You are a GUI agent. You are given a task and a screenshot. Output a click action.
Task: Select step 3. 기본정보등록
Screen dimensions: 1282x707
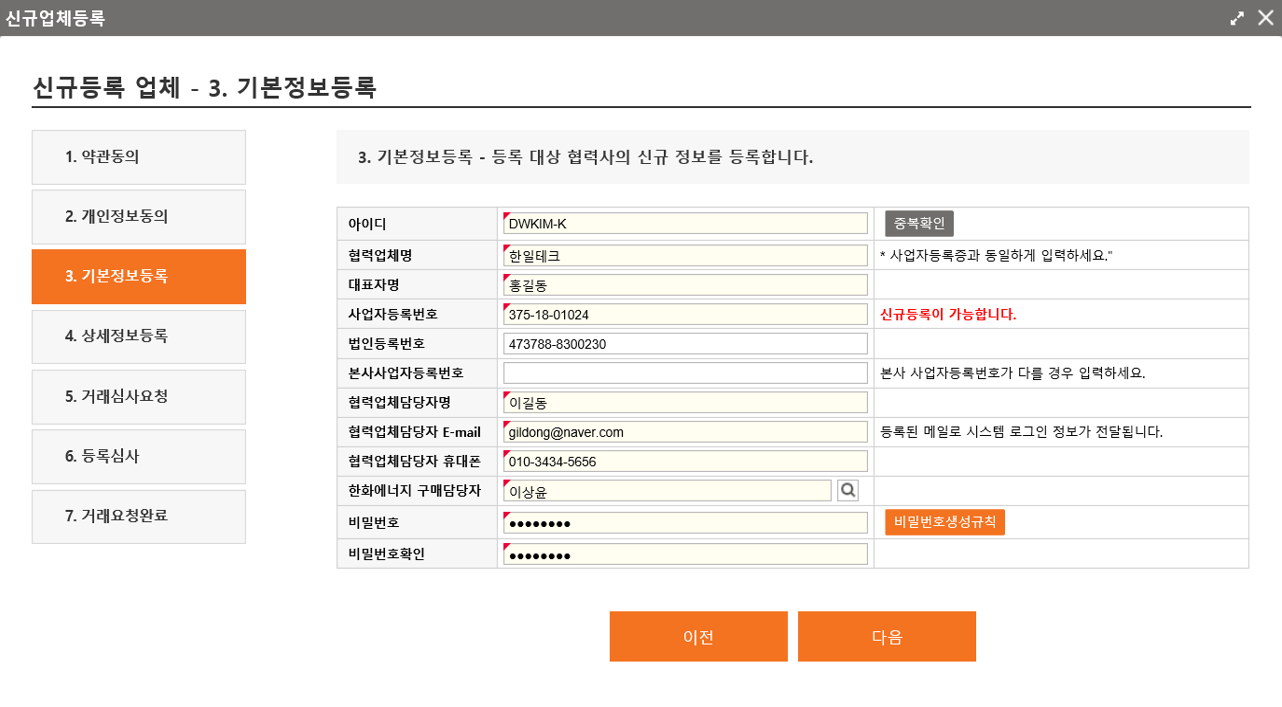138,277
